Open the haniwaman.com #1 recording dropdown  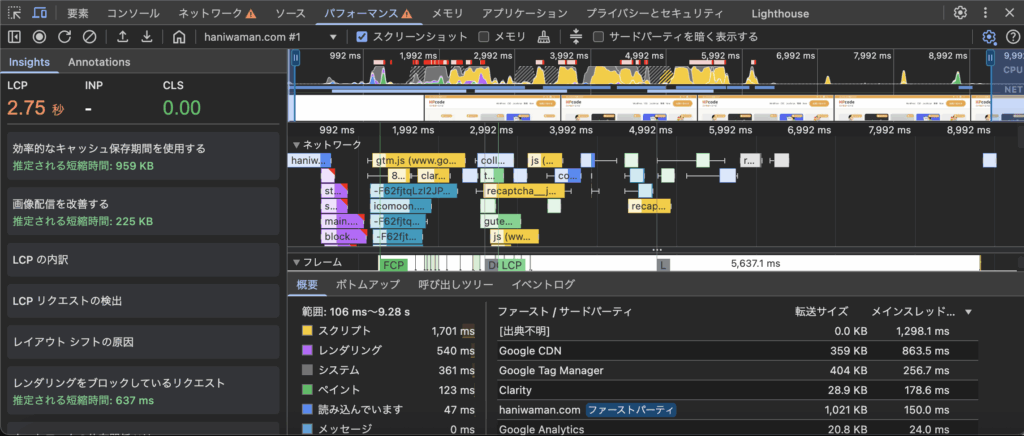(334, 37)
